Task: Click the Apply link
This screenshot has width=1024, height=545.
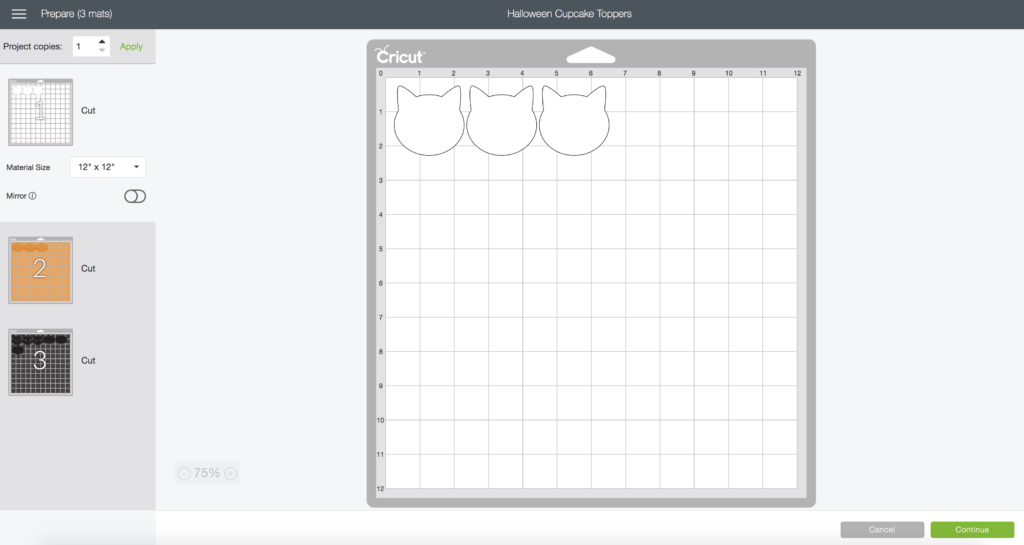Action: pyautogui.click(x=131, y=46)
